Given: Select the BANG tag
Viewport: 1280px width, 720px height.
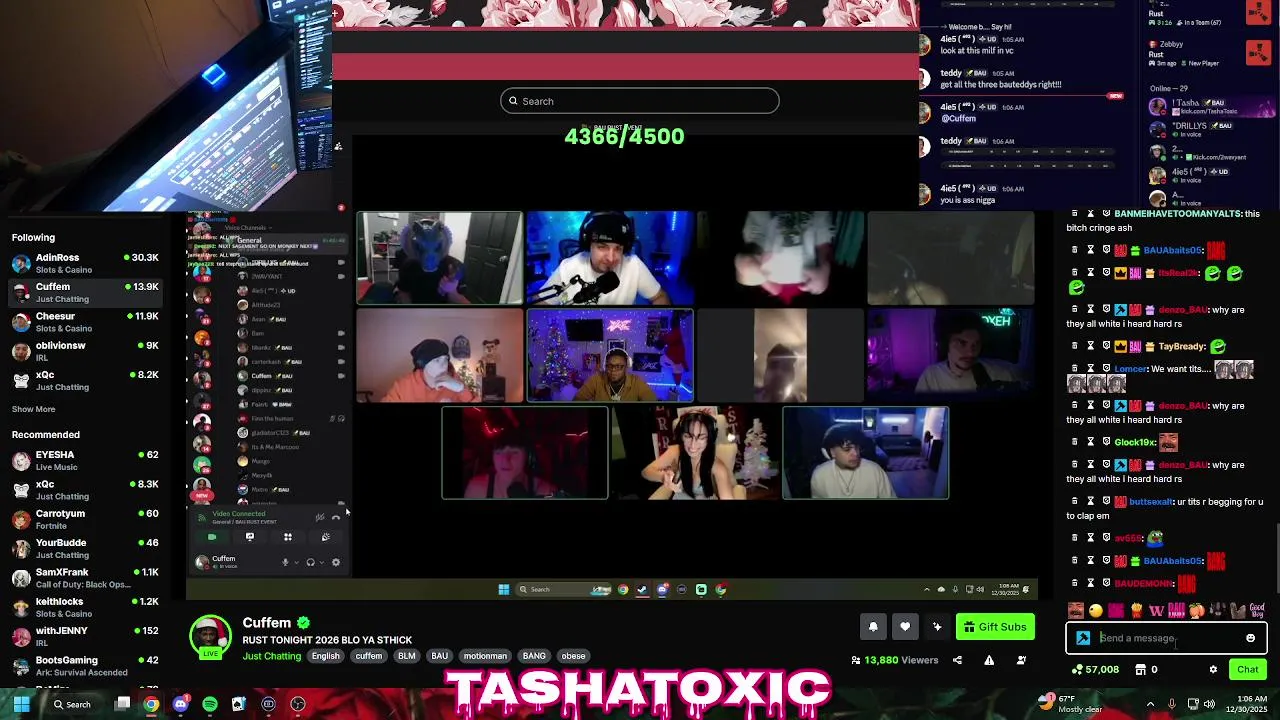Looking at the screenshot, I should click(x=534, y=656).
